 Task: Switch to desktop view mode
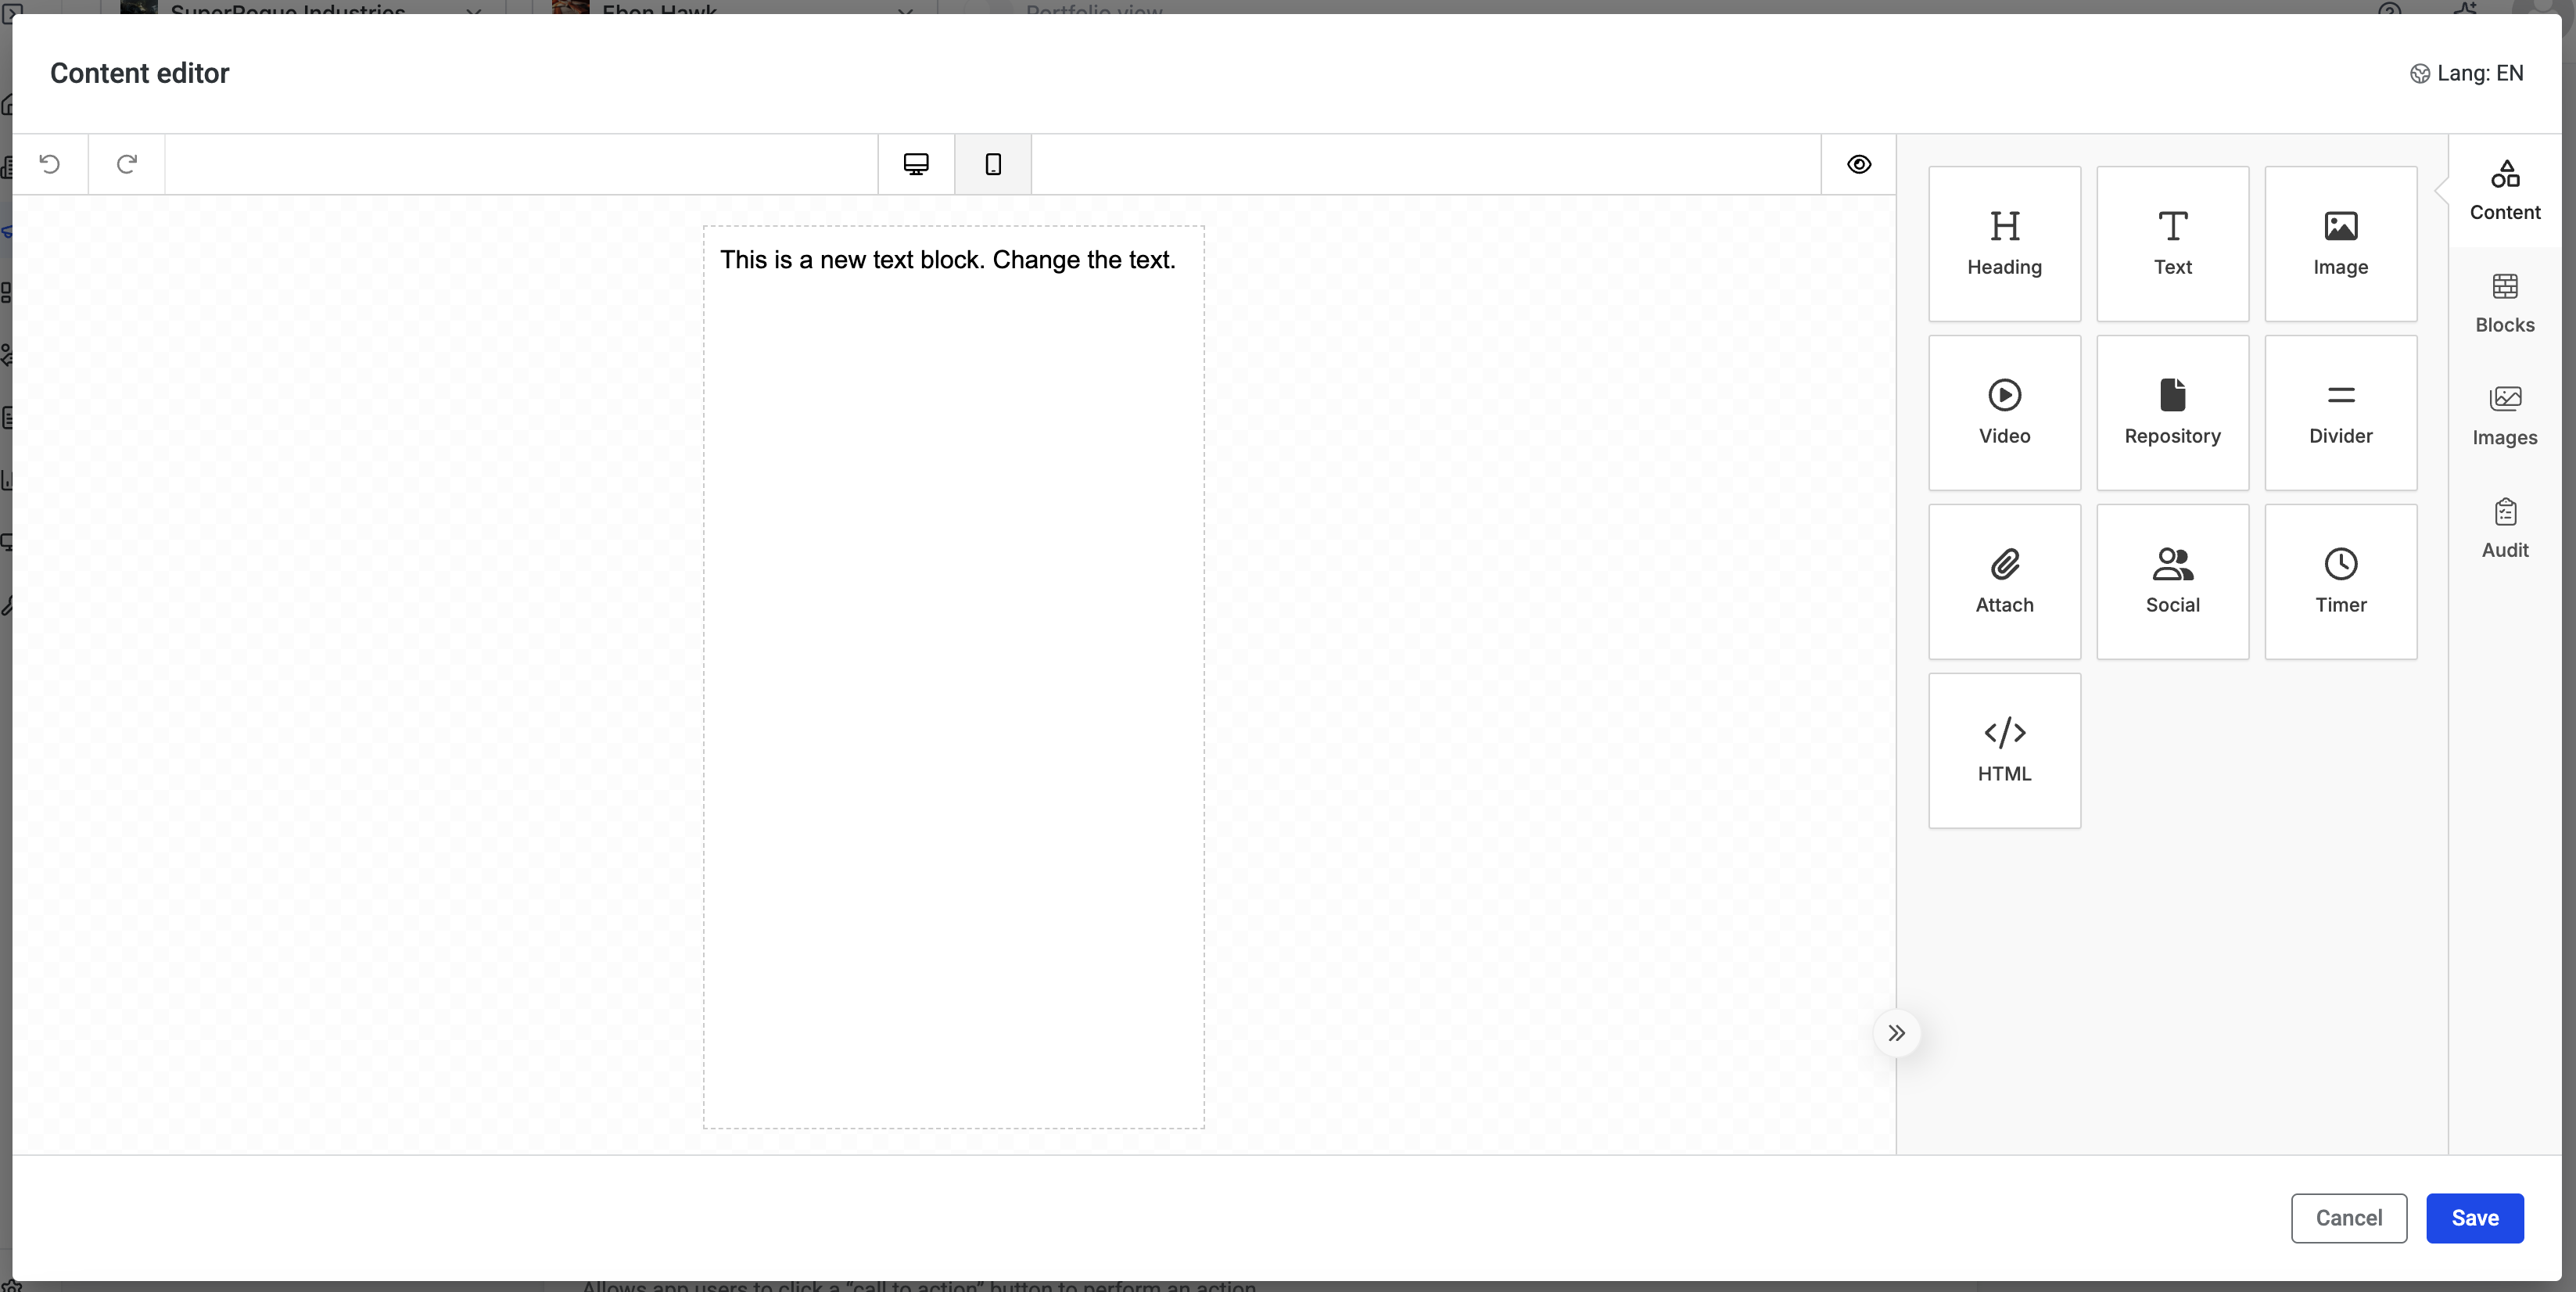pyautogui.click(x=916, y=164)
